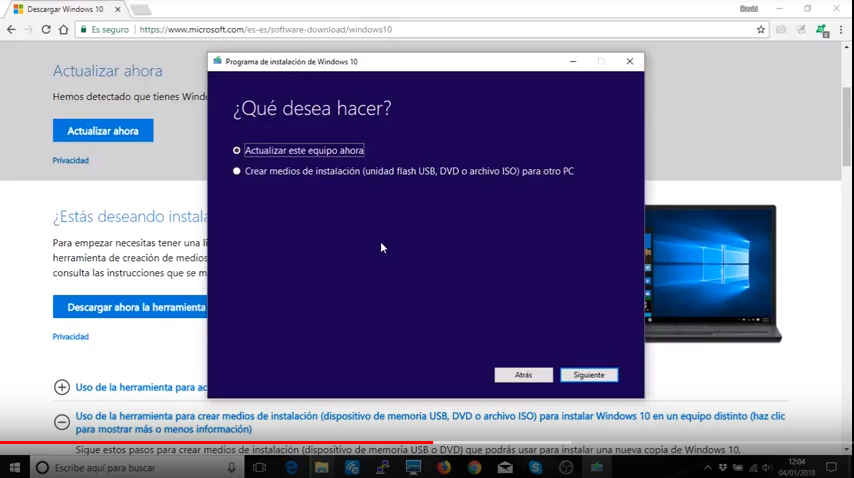Image resolution: width=854 pixels, height=478 pixels.
Task: Click browser back arrow
Action: pyautogui.click(x=11, y=30)
